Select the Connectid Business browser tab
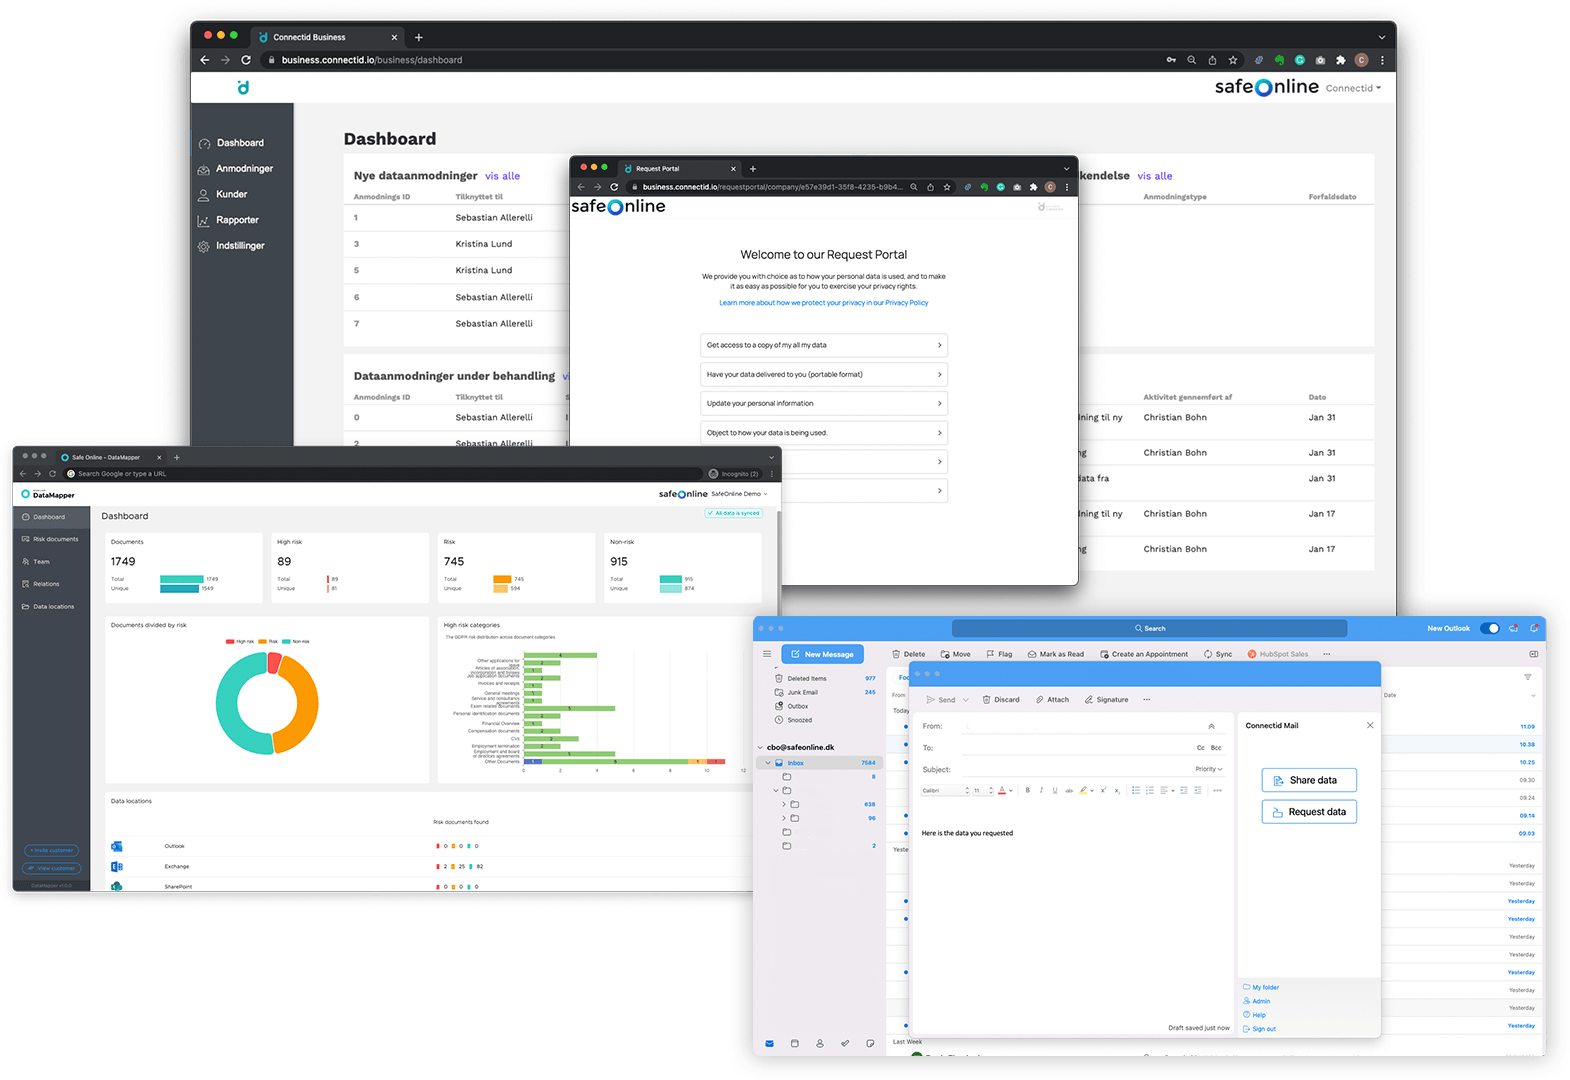The height and width of the screenshot is (1080, 1570). click(x=327, y=37)
